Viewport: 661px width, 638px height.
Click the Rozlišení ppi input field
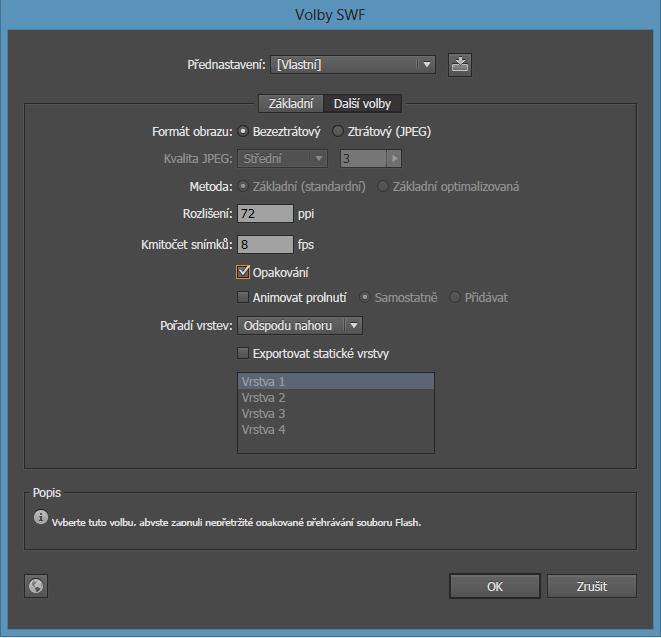(264, 214)
